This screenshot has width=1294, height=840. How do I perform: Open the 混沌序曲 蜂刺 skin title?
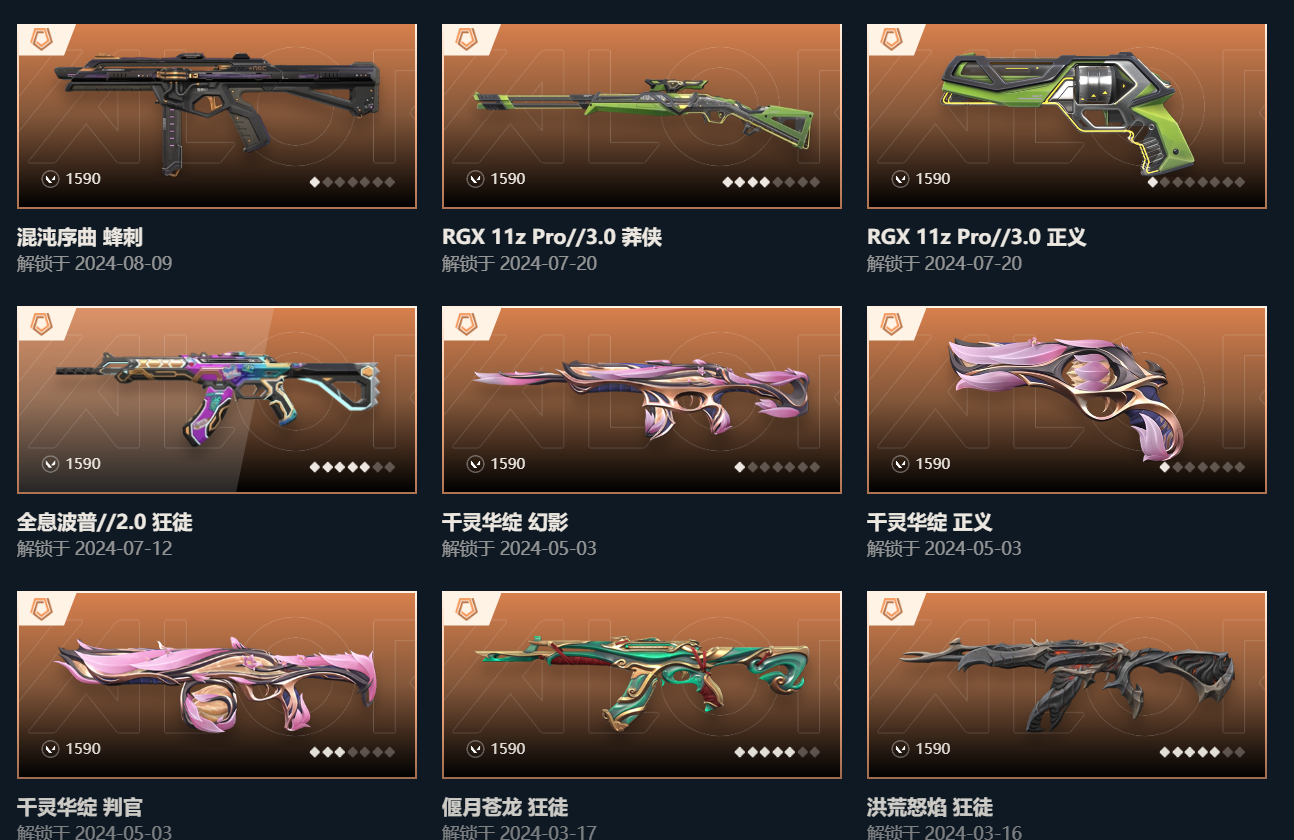[x=80, y=237]
